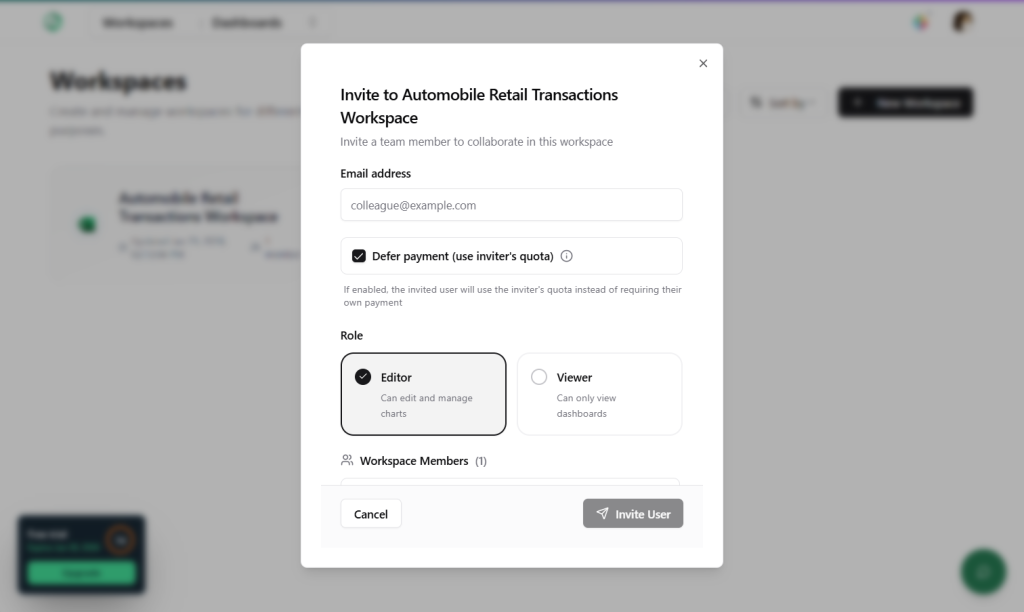1024x612 pixels.
Task: Expand the Workspace Members section
Action: [413, 460]
